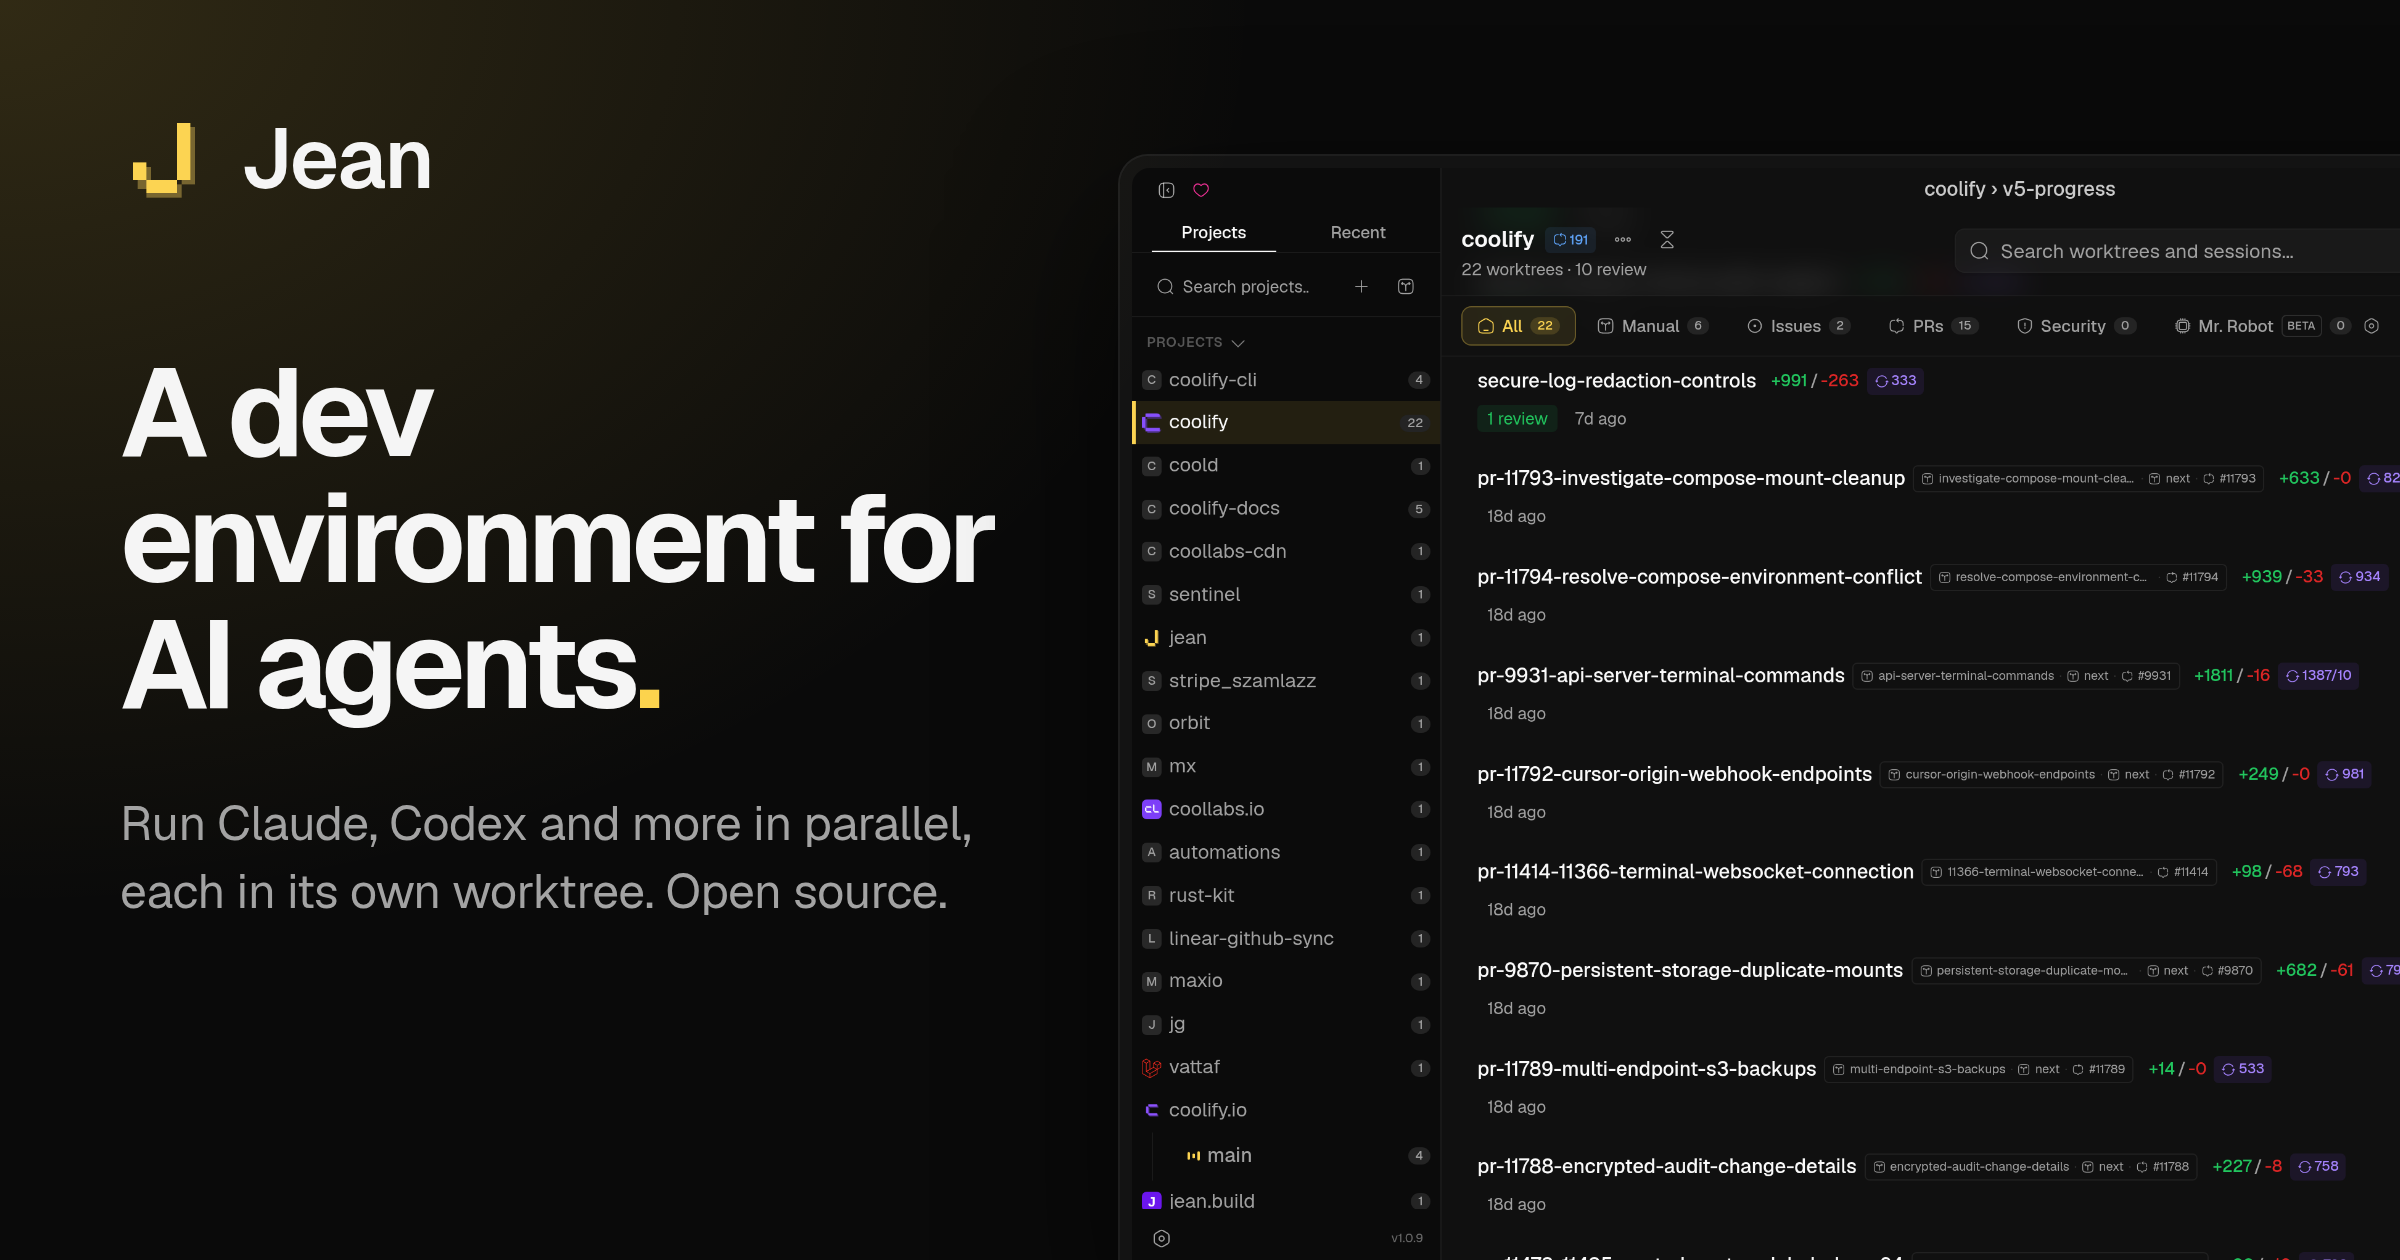Open settings gear at sidebar bottom

[x=1161, y=1238]
